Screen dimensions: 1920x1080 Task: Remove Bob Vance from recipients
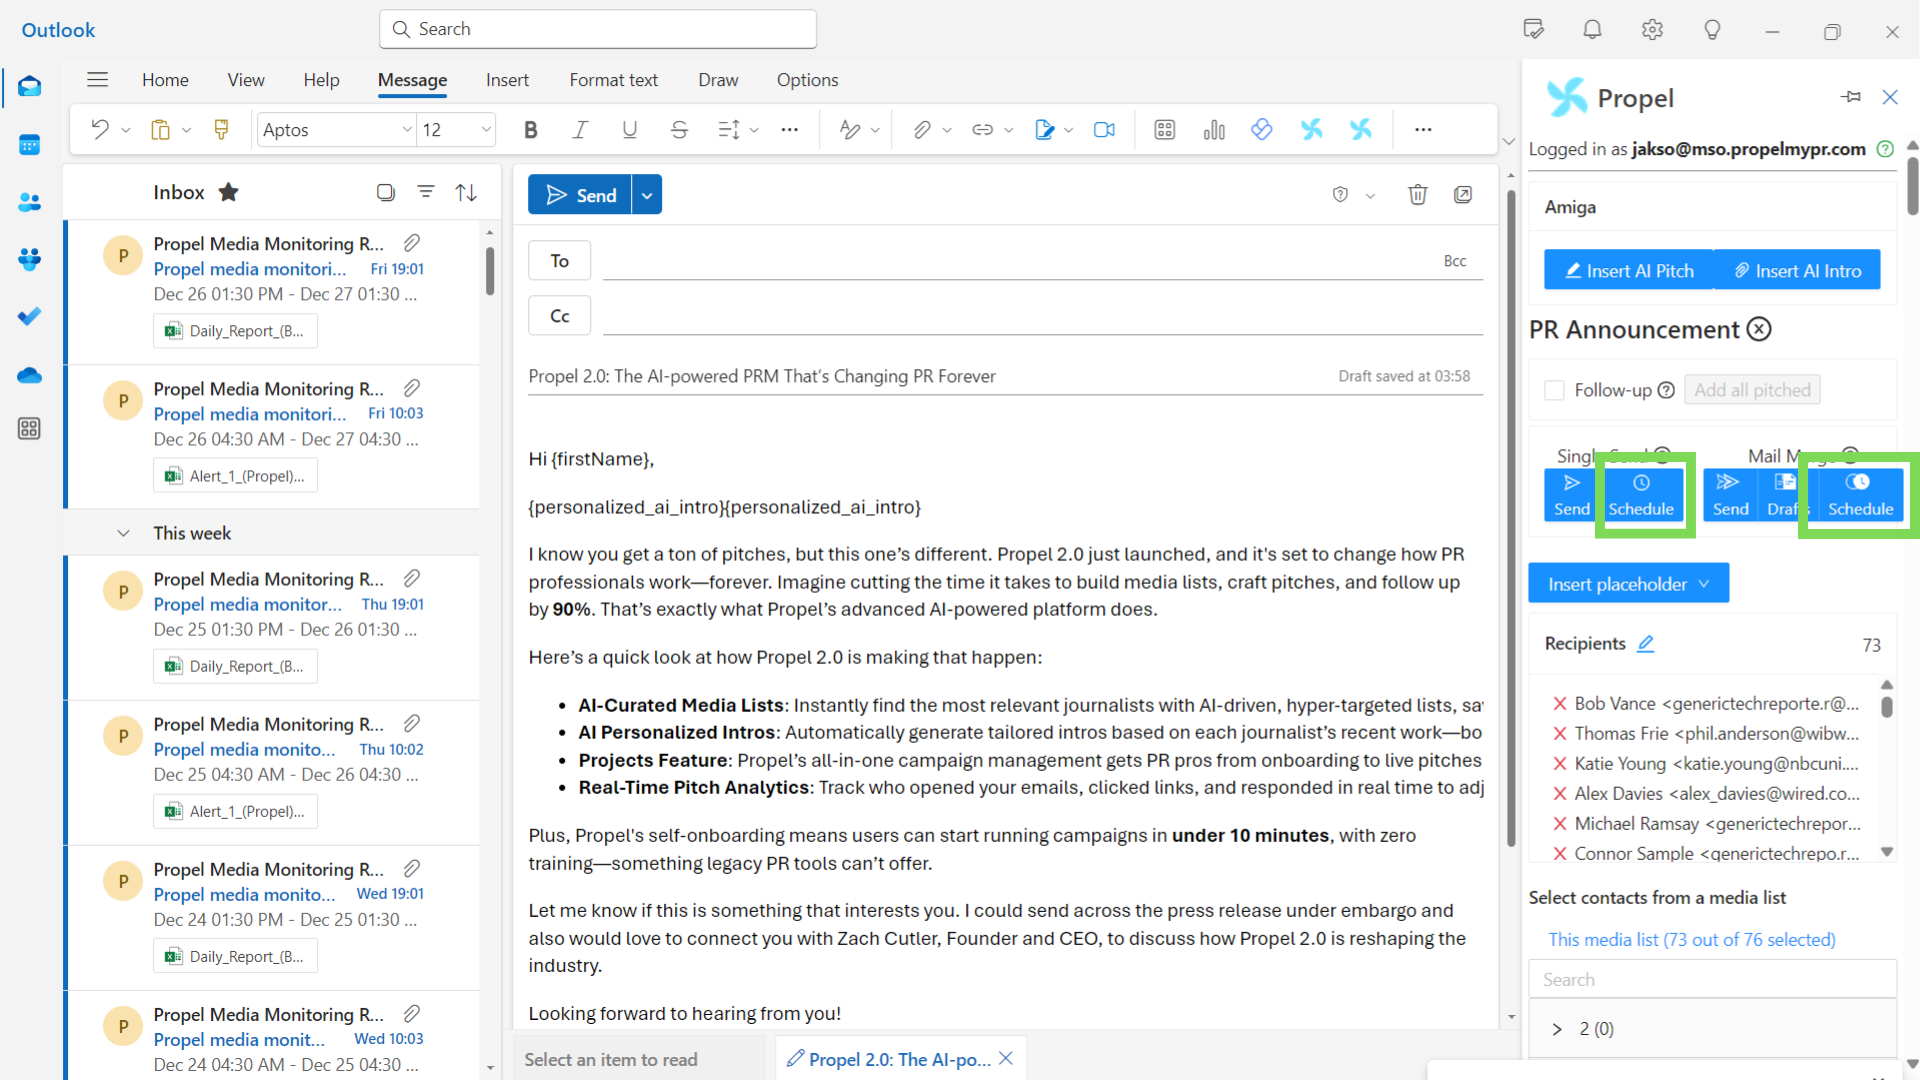(1559, 703)
